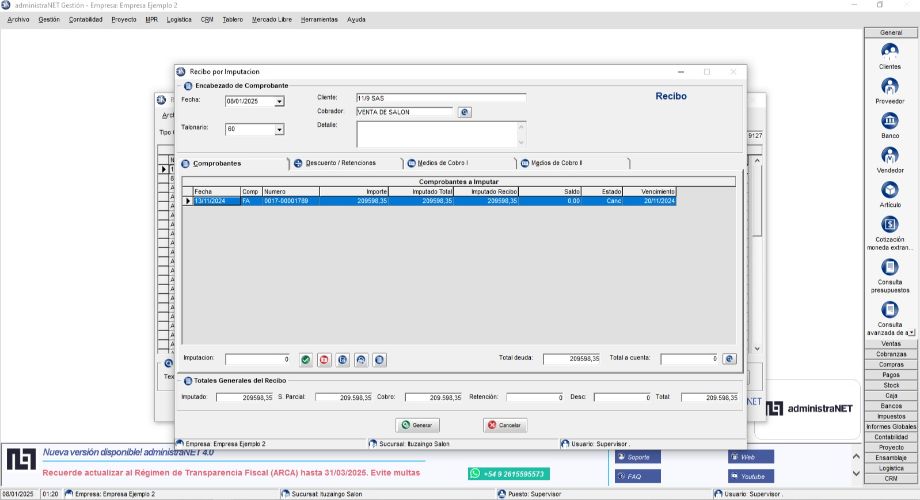The width and height of the screenshot is (920, 500).
Task: Open the Impuestos sidebar section
Action: click(891, 416)
